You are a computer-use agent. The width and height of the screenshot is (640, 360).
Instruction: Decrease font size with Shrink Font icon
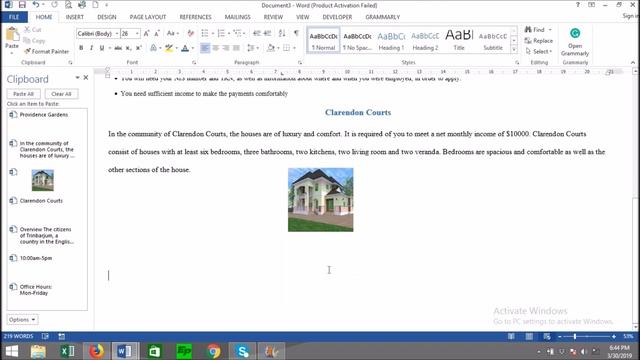coord(157,33)
